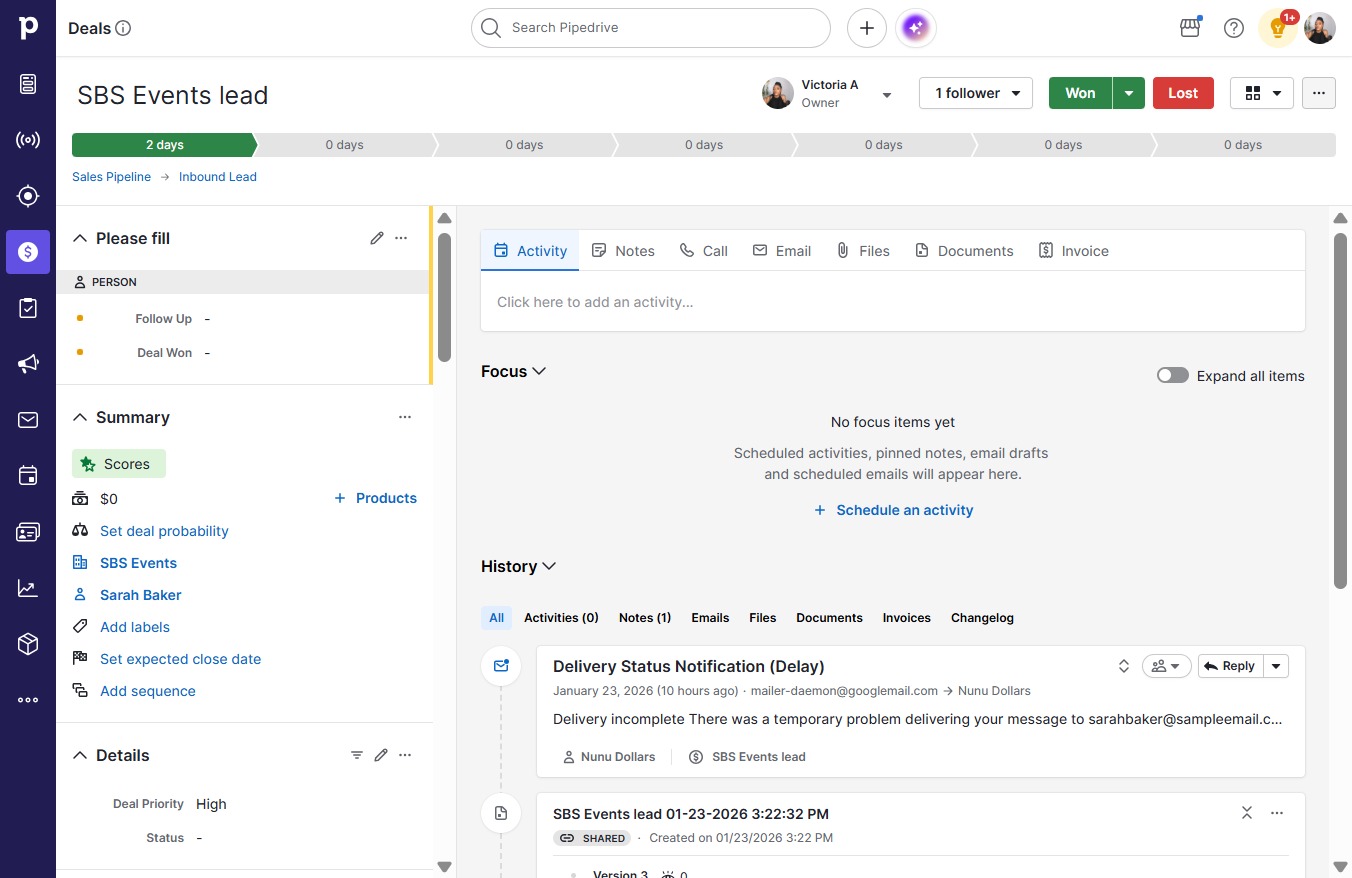Open Activities calendar icon in sidebar

(x=28, y=476)
